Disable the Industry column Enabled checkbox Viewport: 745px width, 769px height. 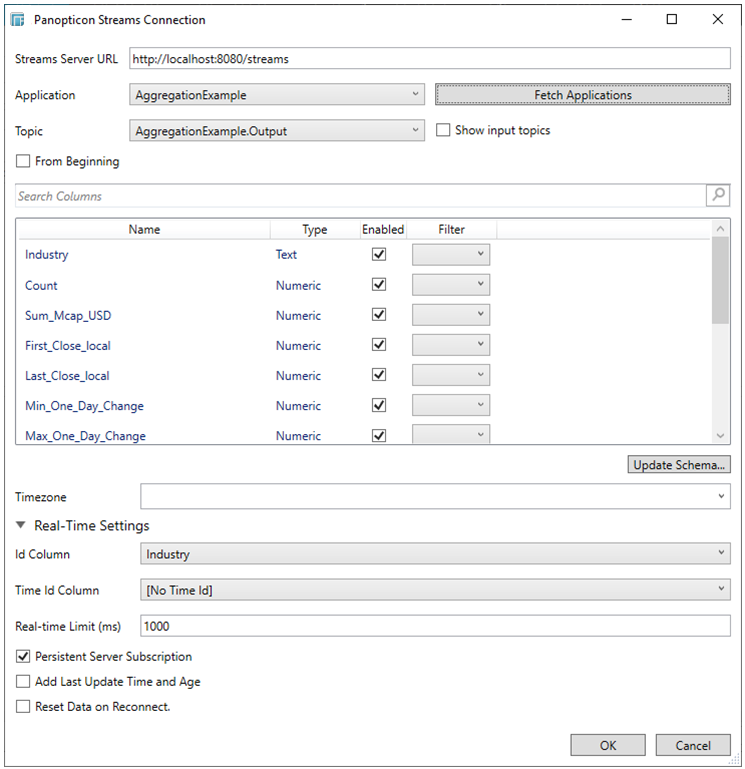click(378, 255)
